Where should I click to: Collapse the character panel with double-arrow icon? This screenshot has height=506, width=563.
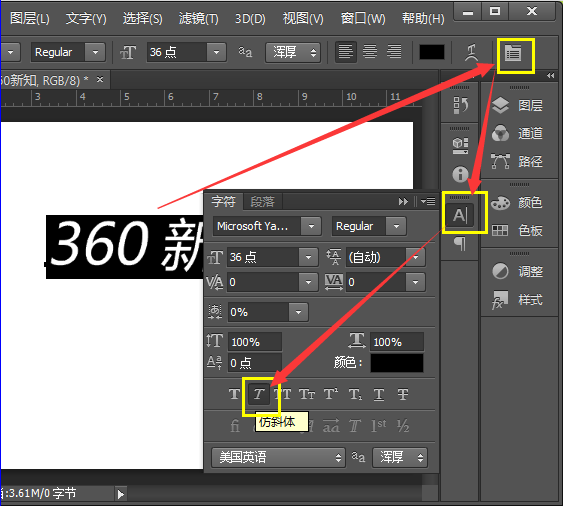click(x=403, y=201)
